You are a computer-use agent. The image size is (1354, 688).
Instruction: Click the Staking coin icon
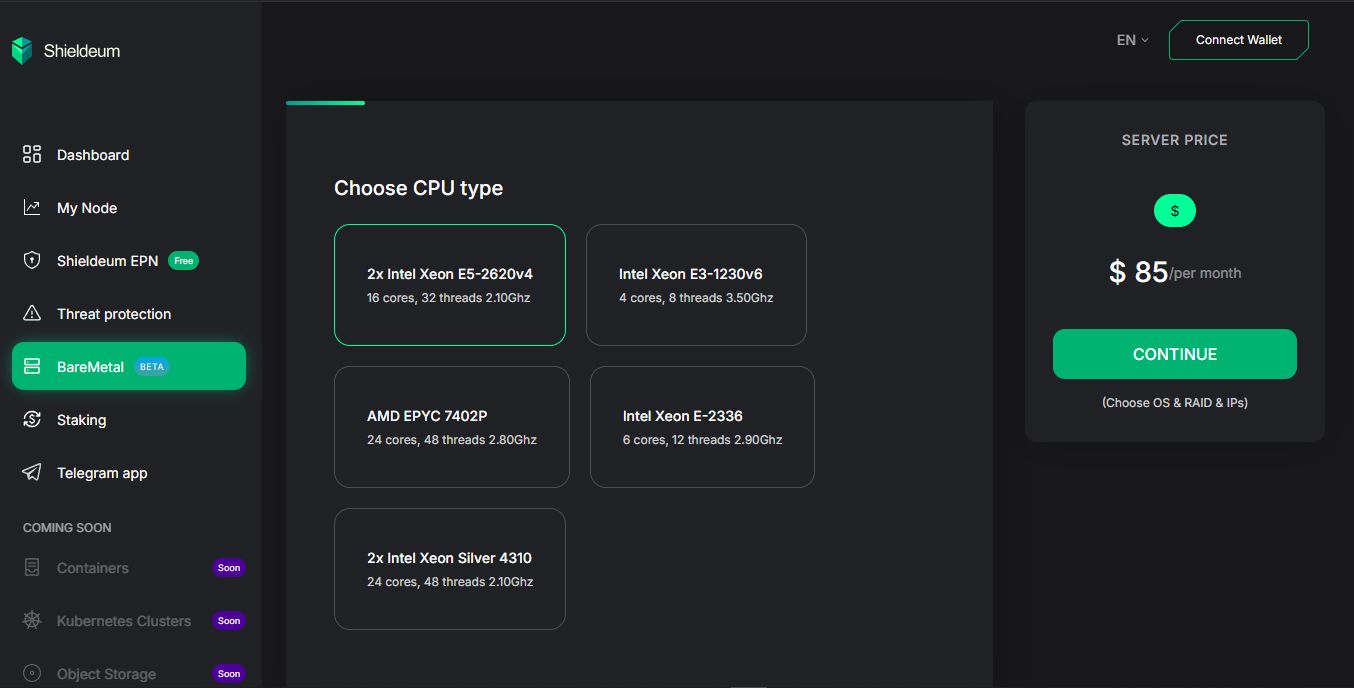coord(32,420)
